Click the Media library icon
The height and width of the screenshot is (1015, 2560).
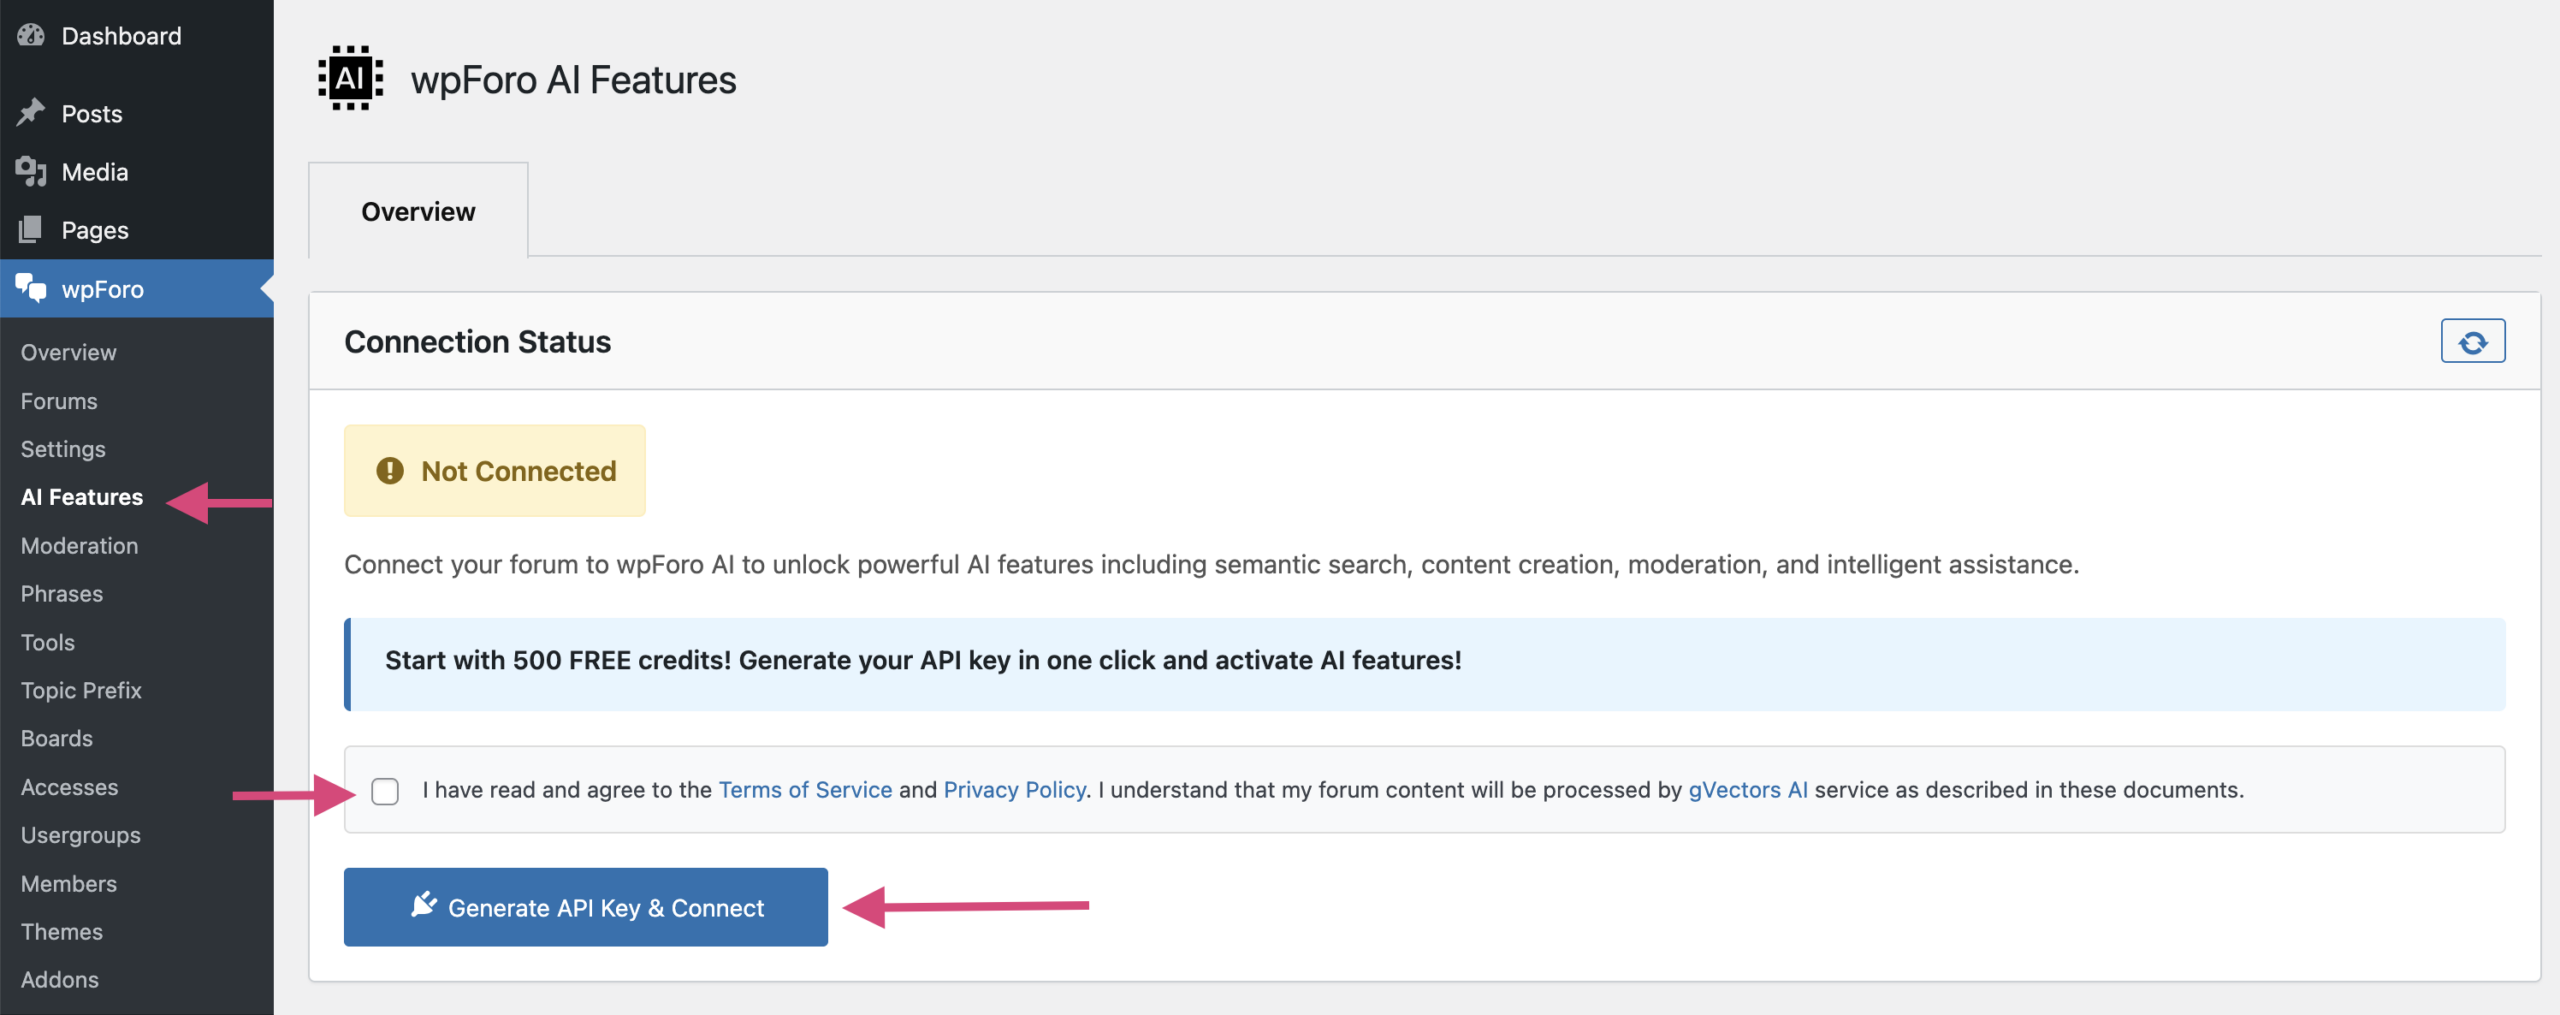click(x=31, y=172)
